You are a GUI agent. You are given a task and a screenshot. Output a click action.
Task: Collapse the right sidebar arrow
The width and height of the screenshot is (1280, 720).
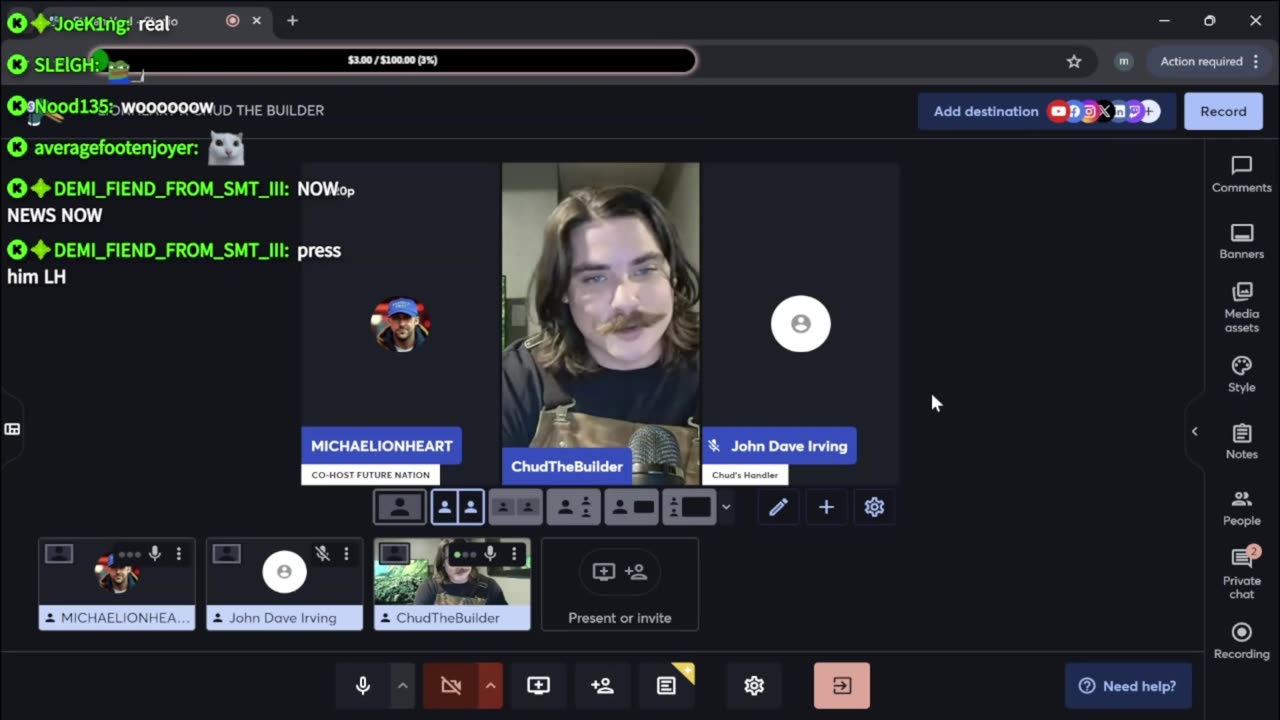click(x=1194, y=431)
